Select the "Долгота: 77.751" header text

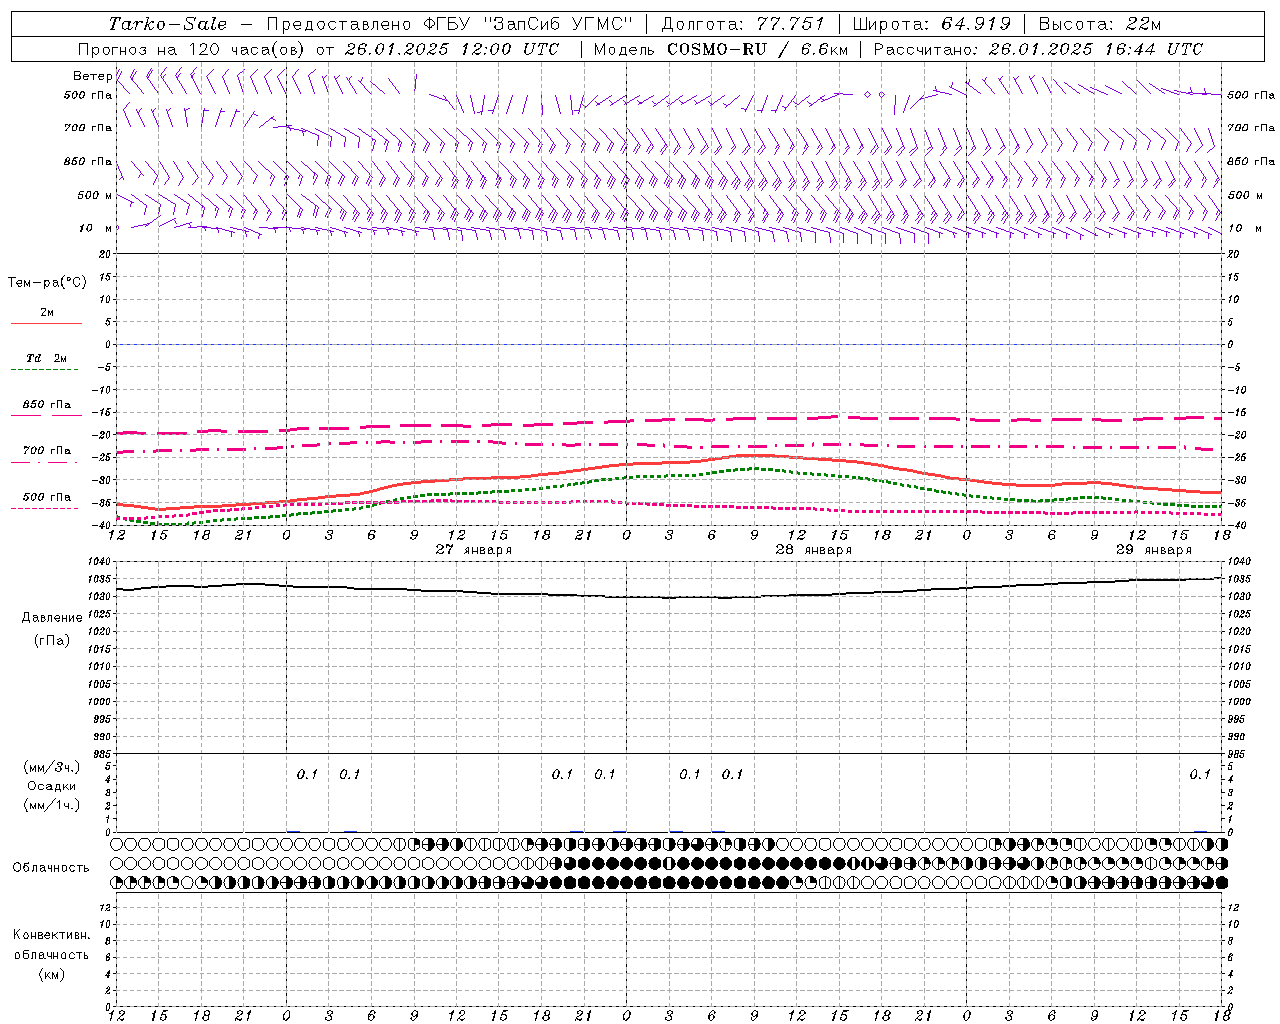(743, 24)
